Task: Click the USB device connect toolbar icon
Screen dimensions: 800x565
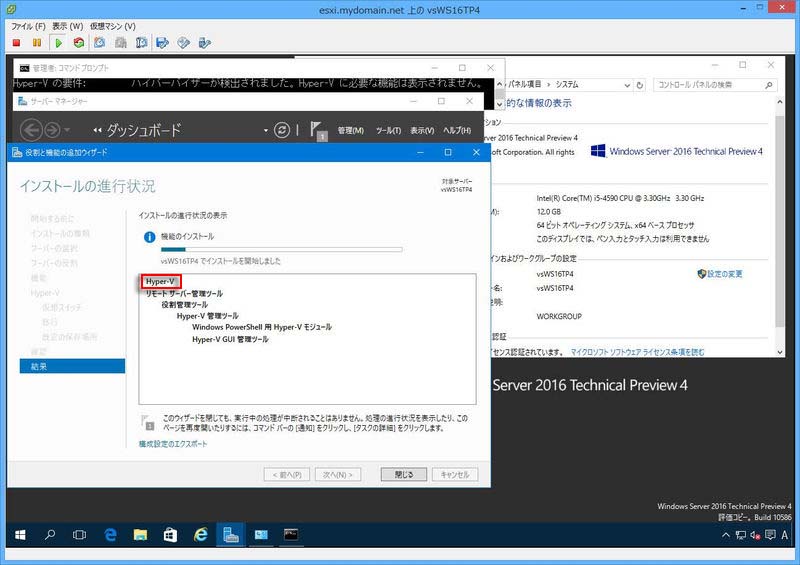Action: tap(204, 43)
